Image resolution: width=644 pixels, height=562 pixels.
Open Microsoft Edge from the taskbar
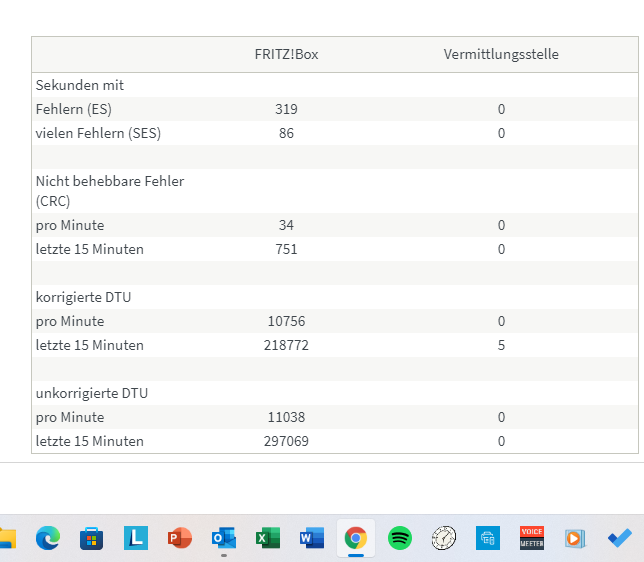click(48, 538)
